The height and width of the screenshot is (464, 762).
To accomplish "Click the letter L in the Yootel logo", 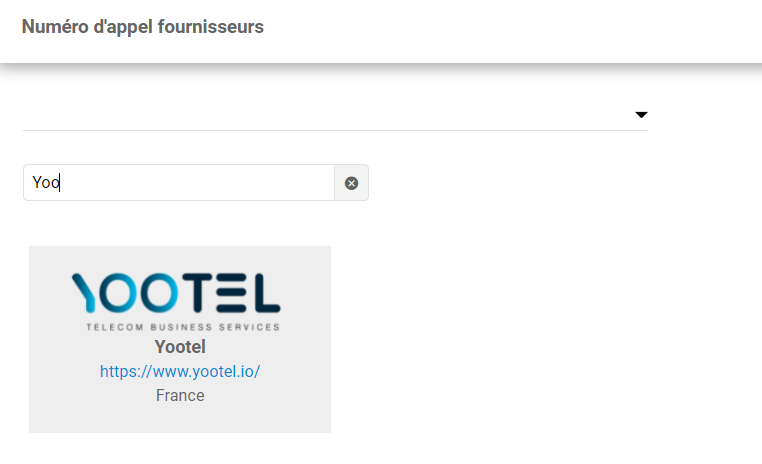I will coord(265,291).
